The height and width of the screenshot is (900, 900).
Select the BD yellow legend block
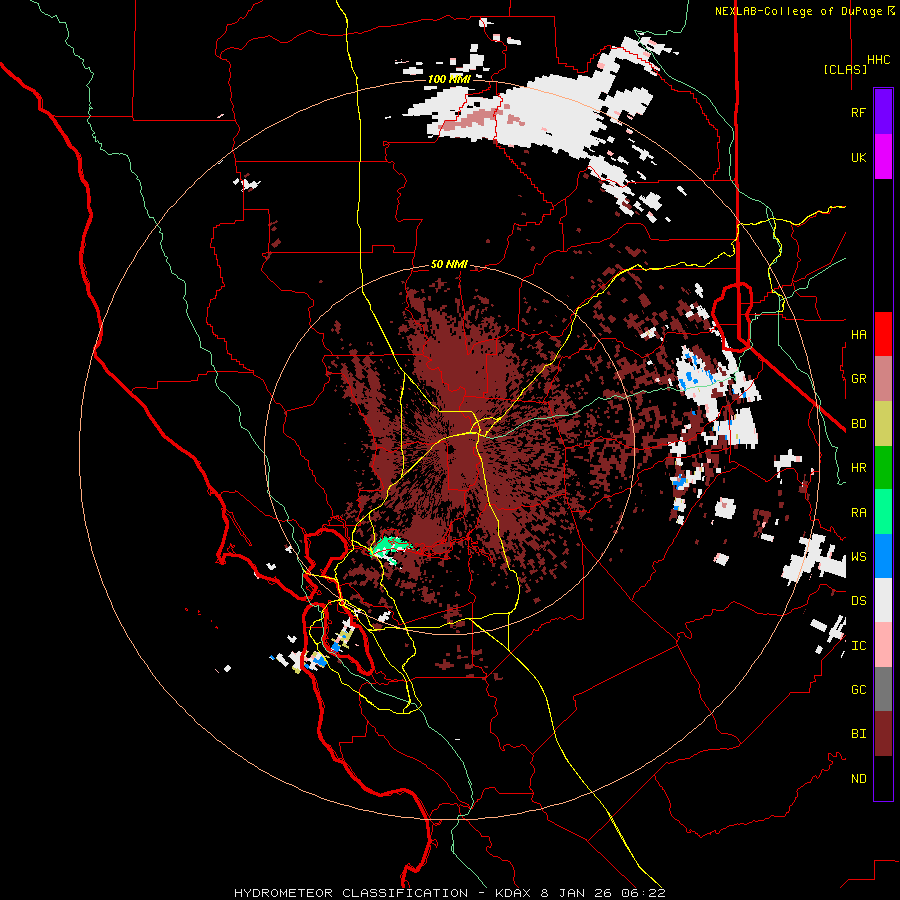(883, 424)
